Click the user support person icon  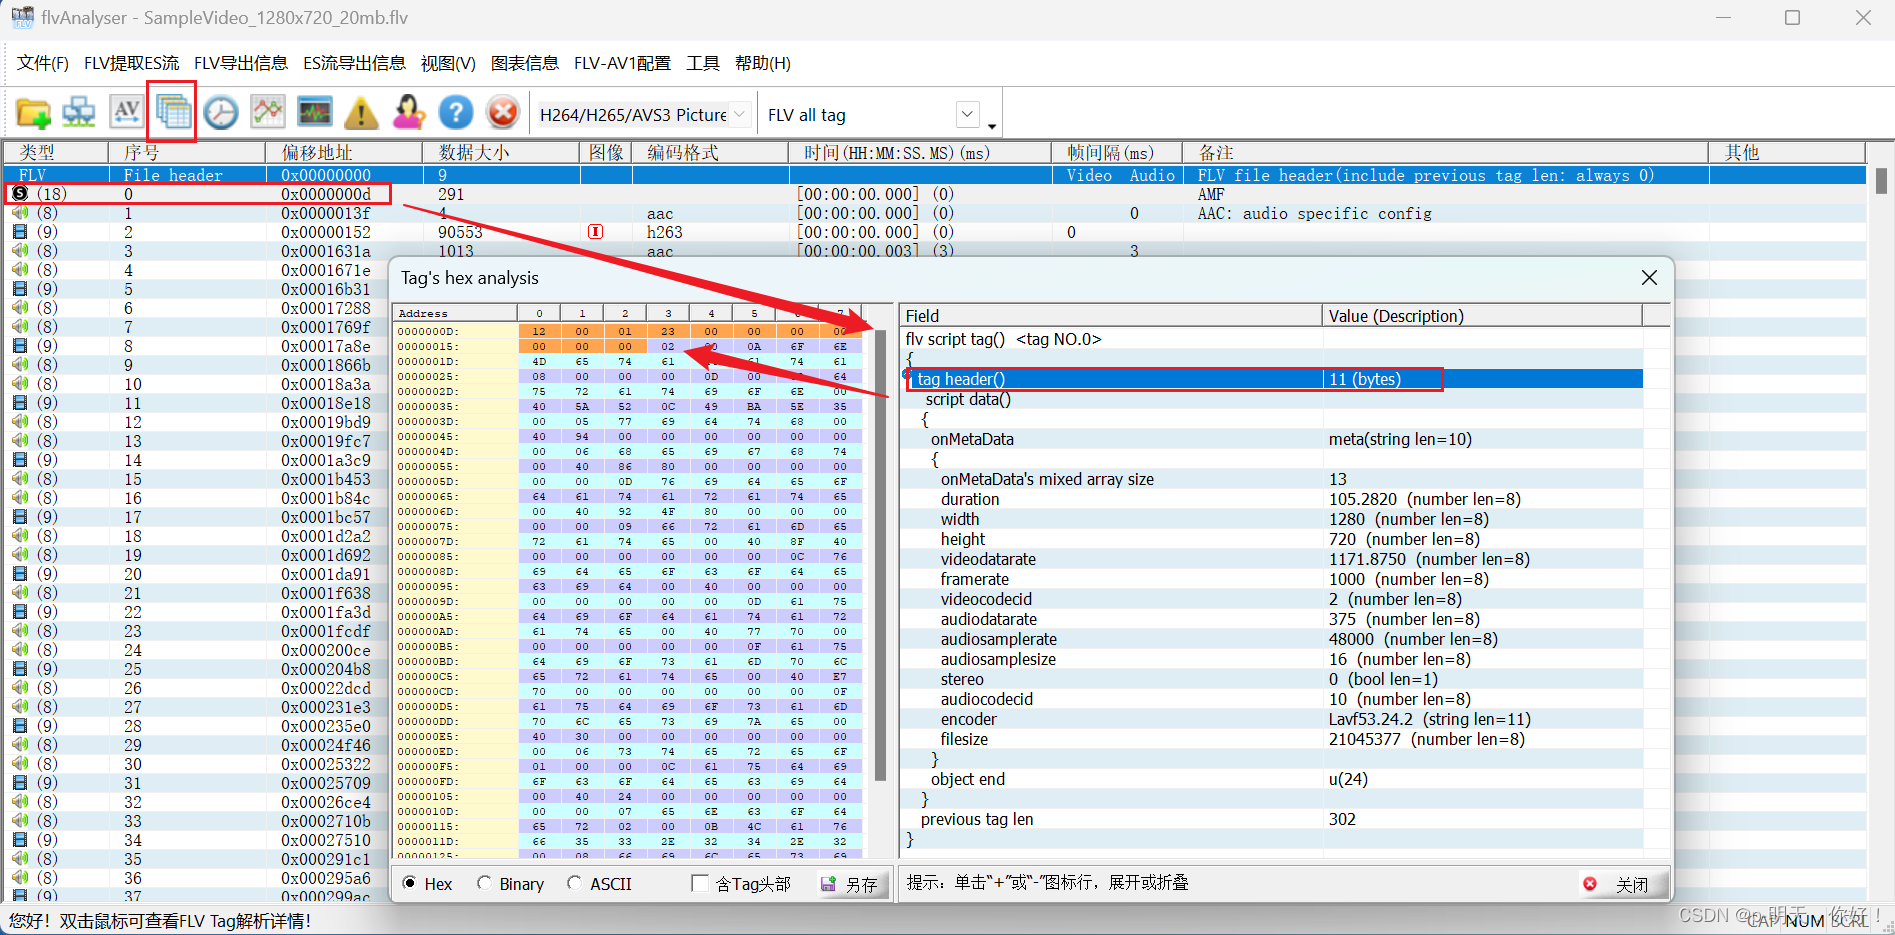pos(408,112)
